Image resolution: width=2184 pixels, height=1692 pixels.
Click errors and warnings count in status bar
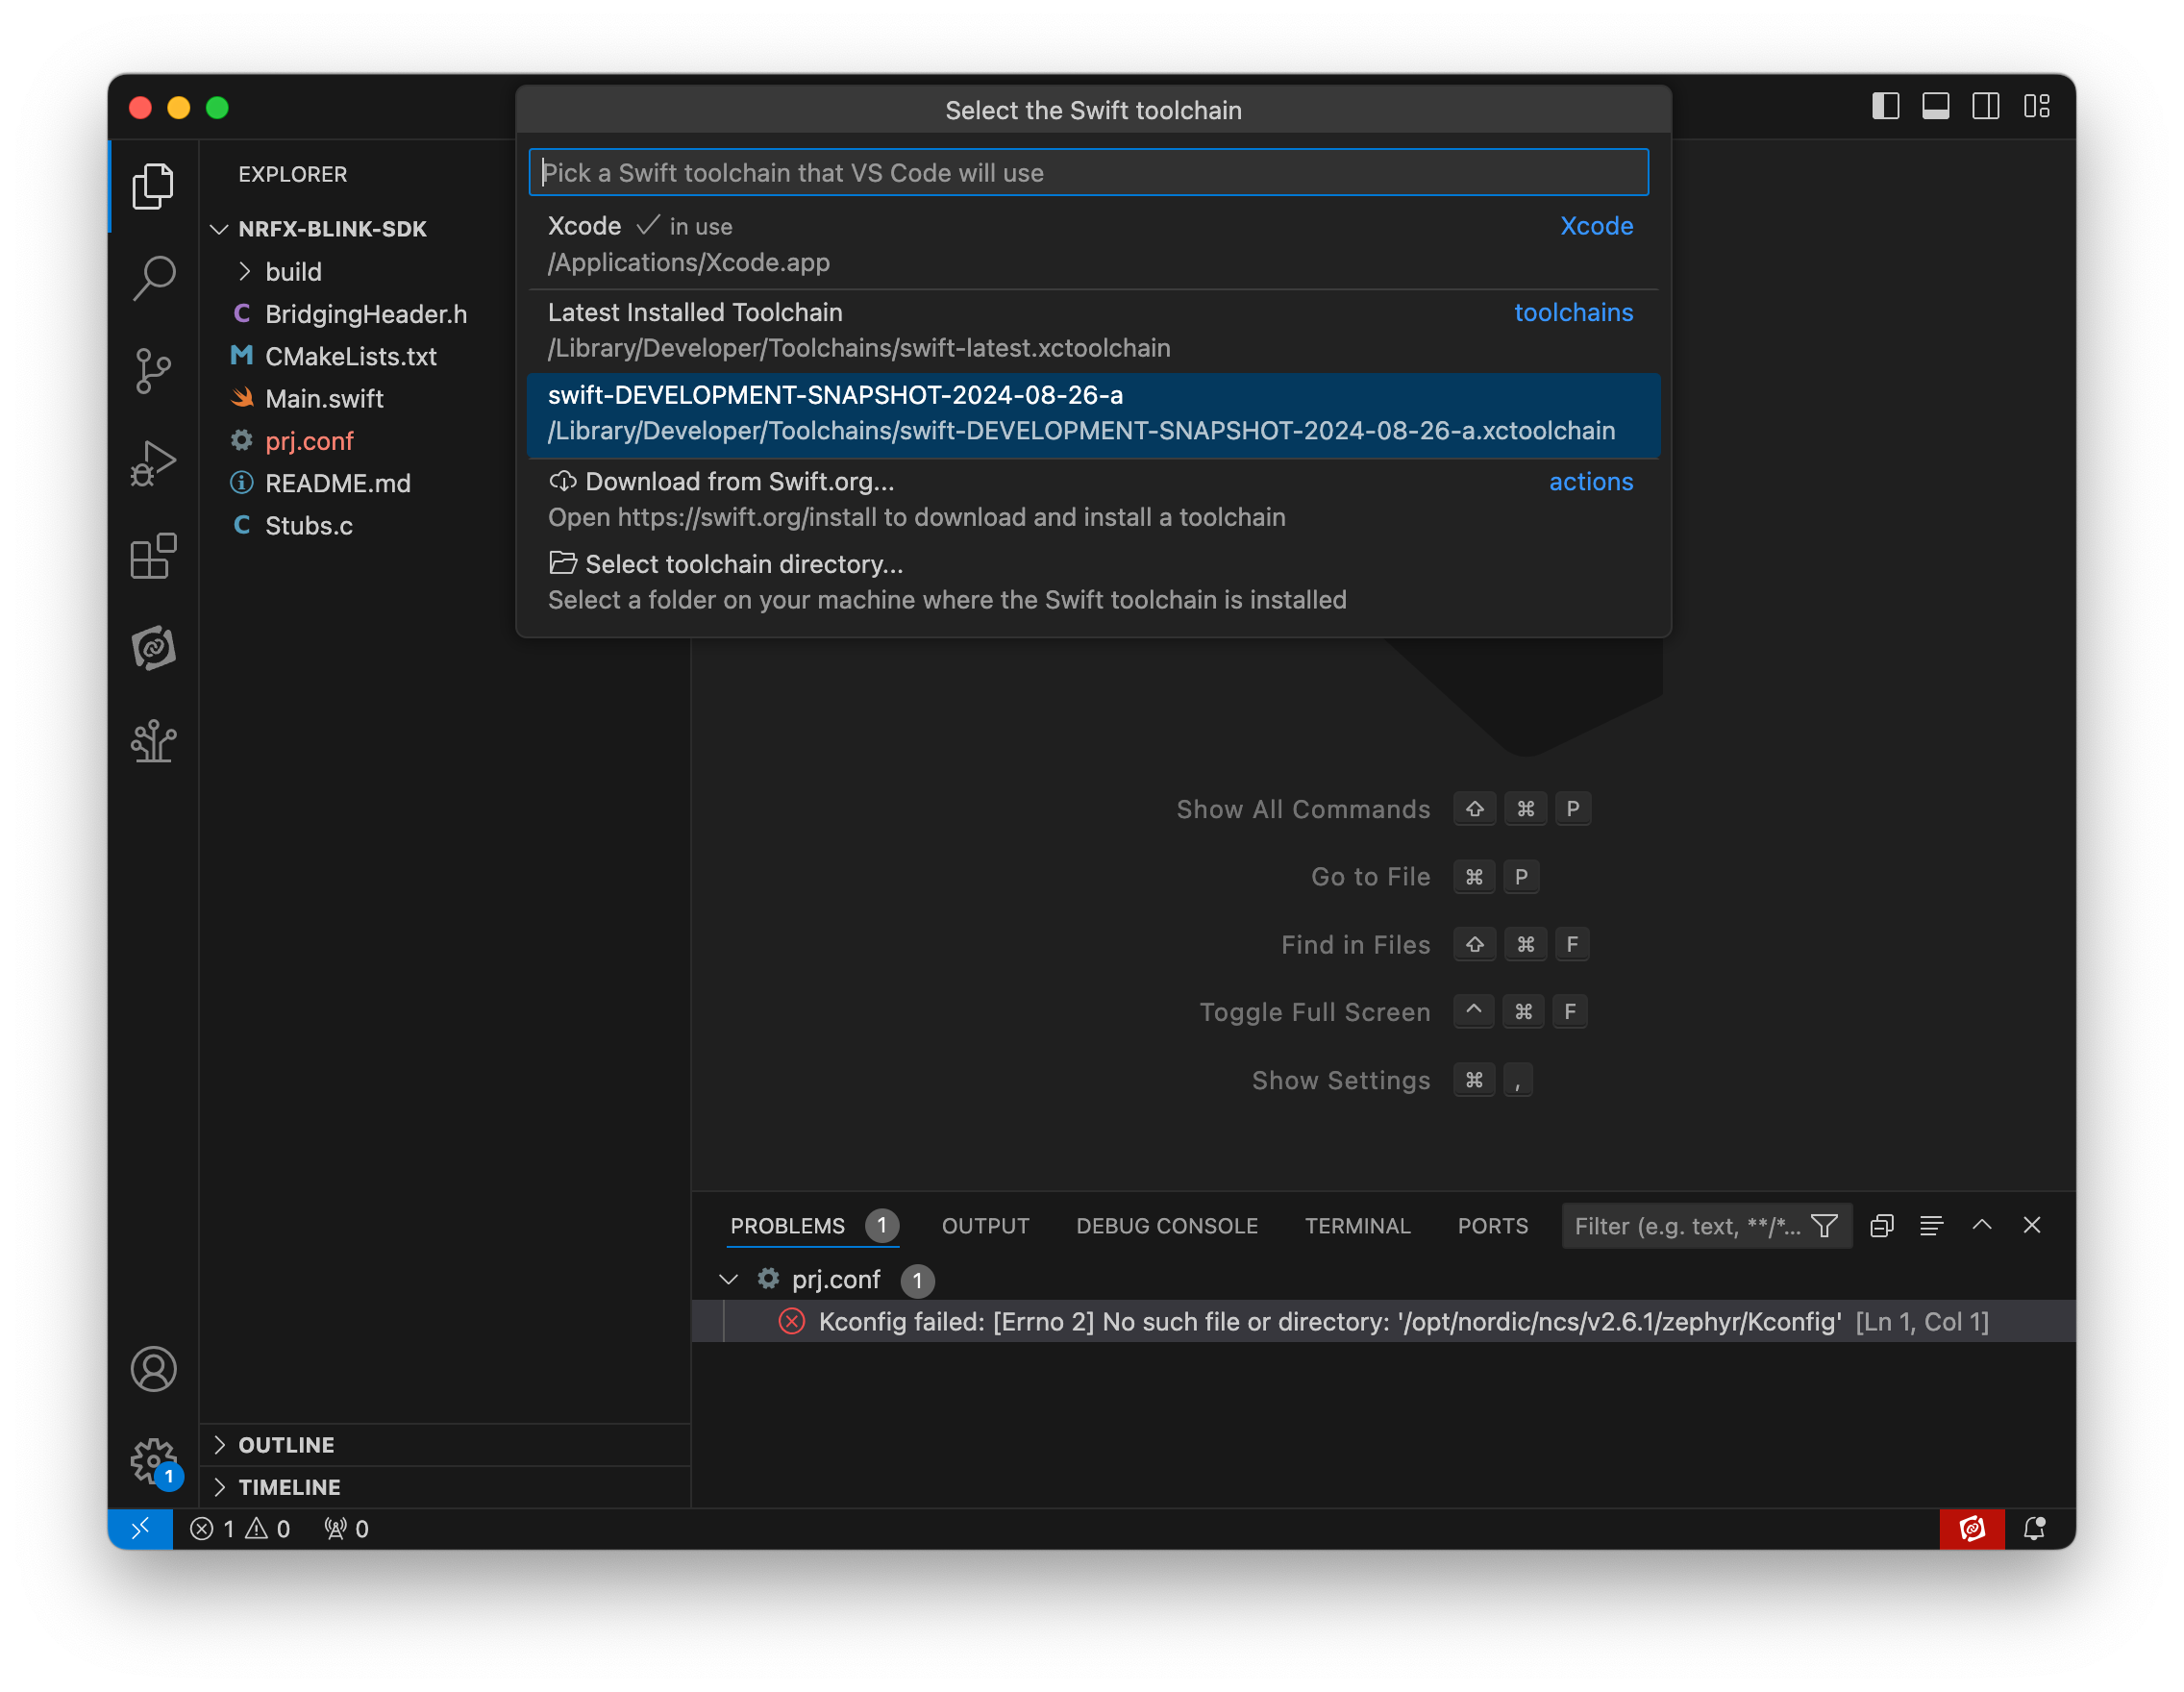(x=240, y=1528)
